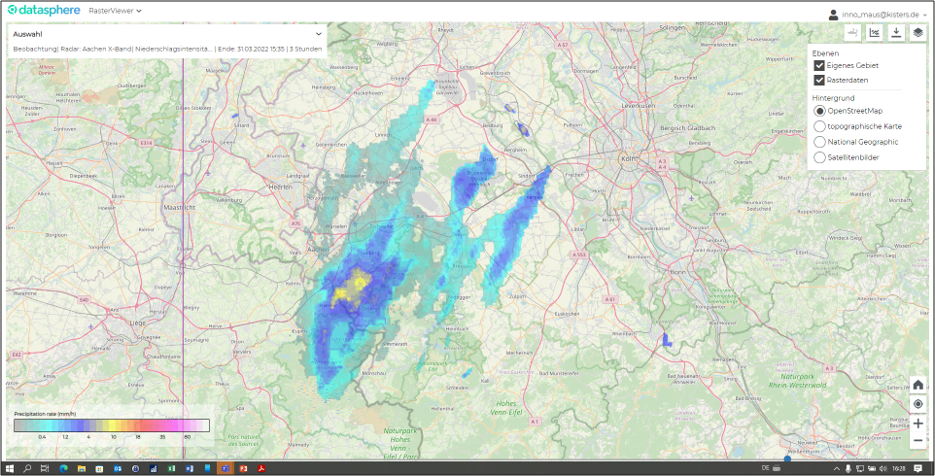The image size is (935, 476).
Task: Expand the Auswahl dropdown
Action: [x=318, y=34]
